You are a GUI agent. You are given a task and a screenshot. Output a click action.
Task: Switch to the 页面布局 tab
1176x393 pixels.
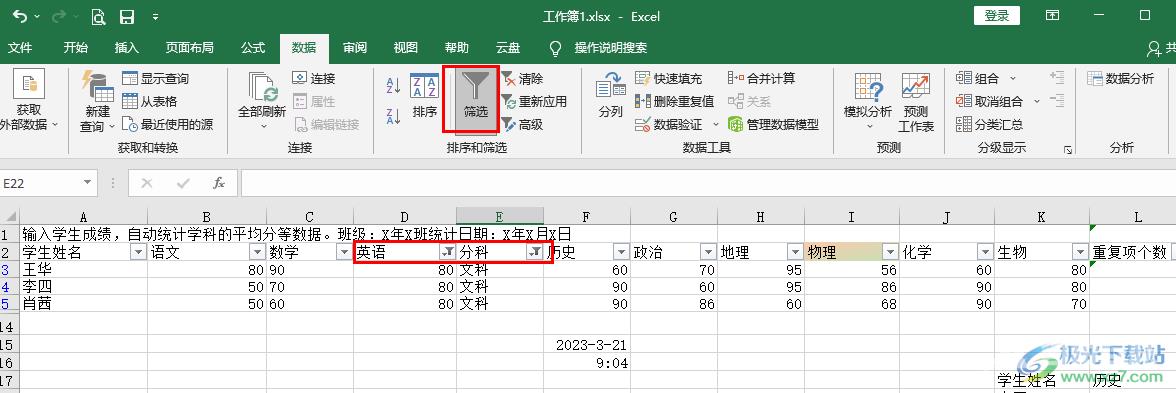click(x=190, y=48)
